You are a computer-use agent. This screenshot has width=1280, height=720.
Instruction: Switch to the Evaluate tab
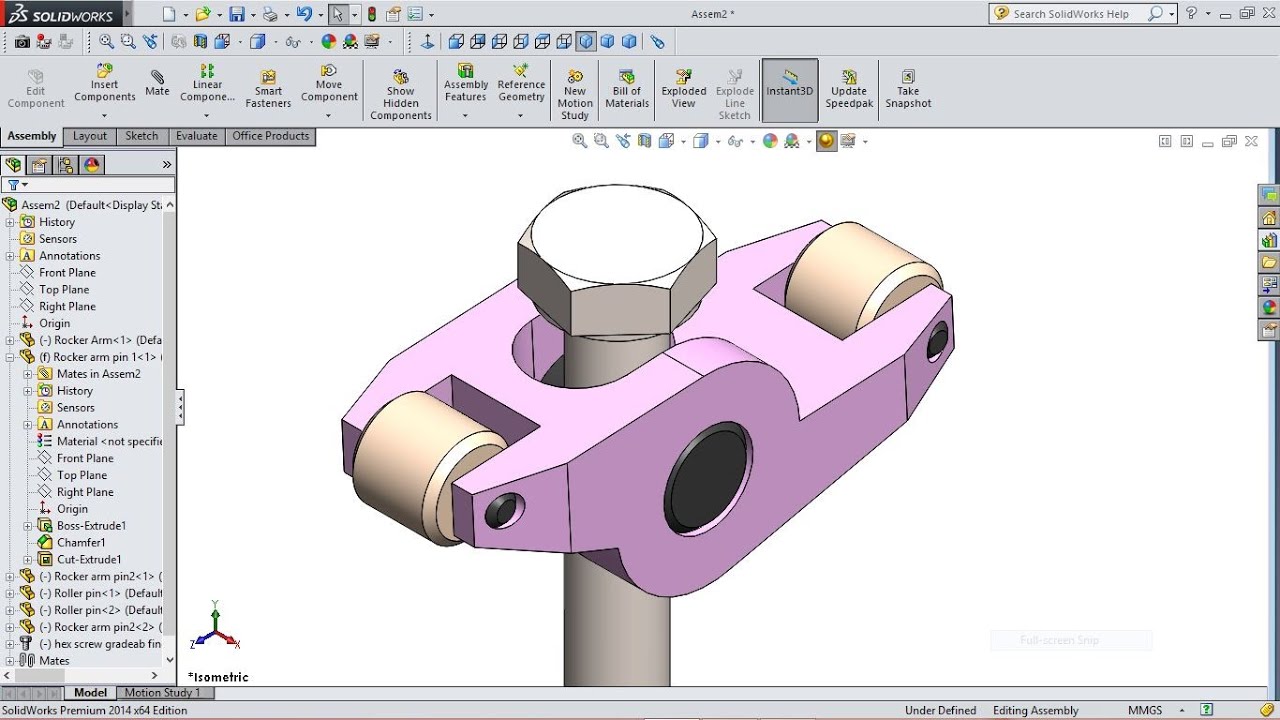click(x=197, y=136)
